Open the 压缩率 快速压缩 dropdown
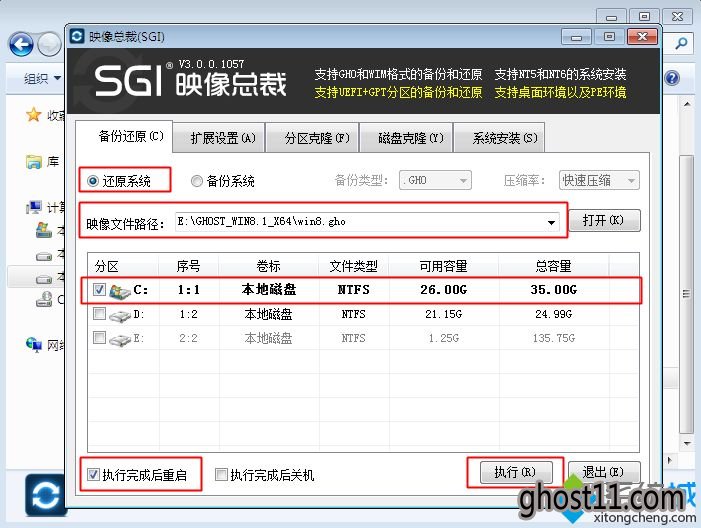This screenshot has height=528, width=701. point(599,180)
